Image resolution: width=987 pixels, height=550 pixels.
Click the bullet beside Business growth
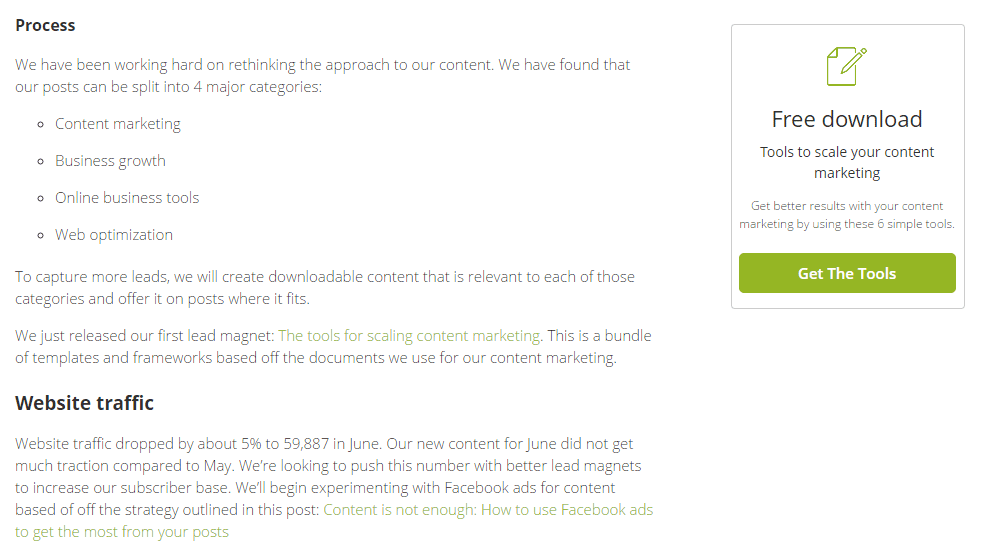coord(40,162)
